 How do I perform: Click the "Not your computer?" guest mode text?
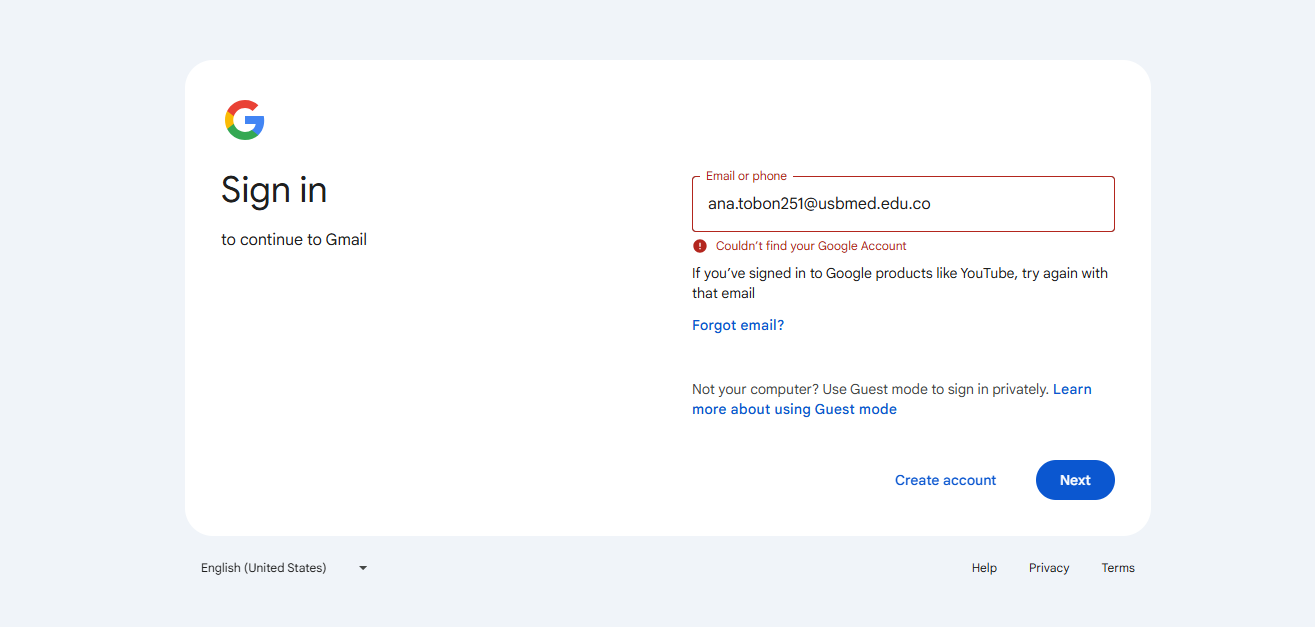[x=870, y=389]
